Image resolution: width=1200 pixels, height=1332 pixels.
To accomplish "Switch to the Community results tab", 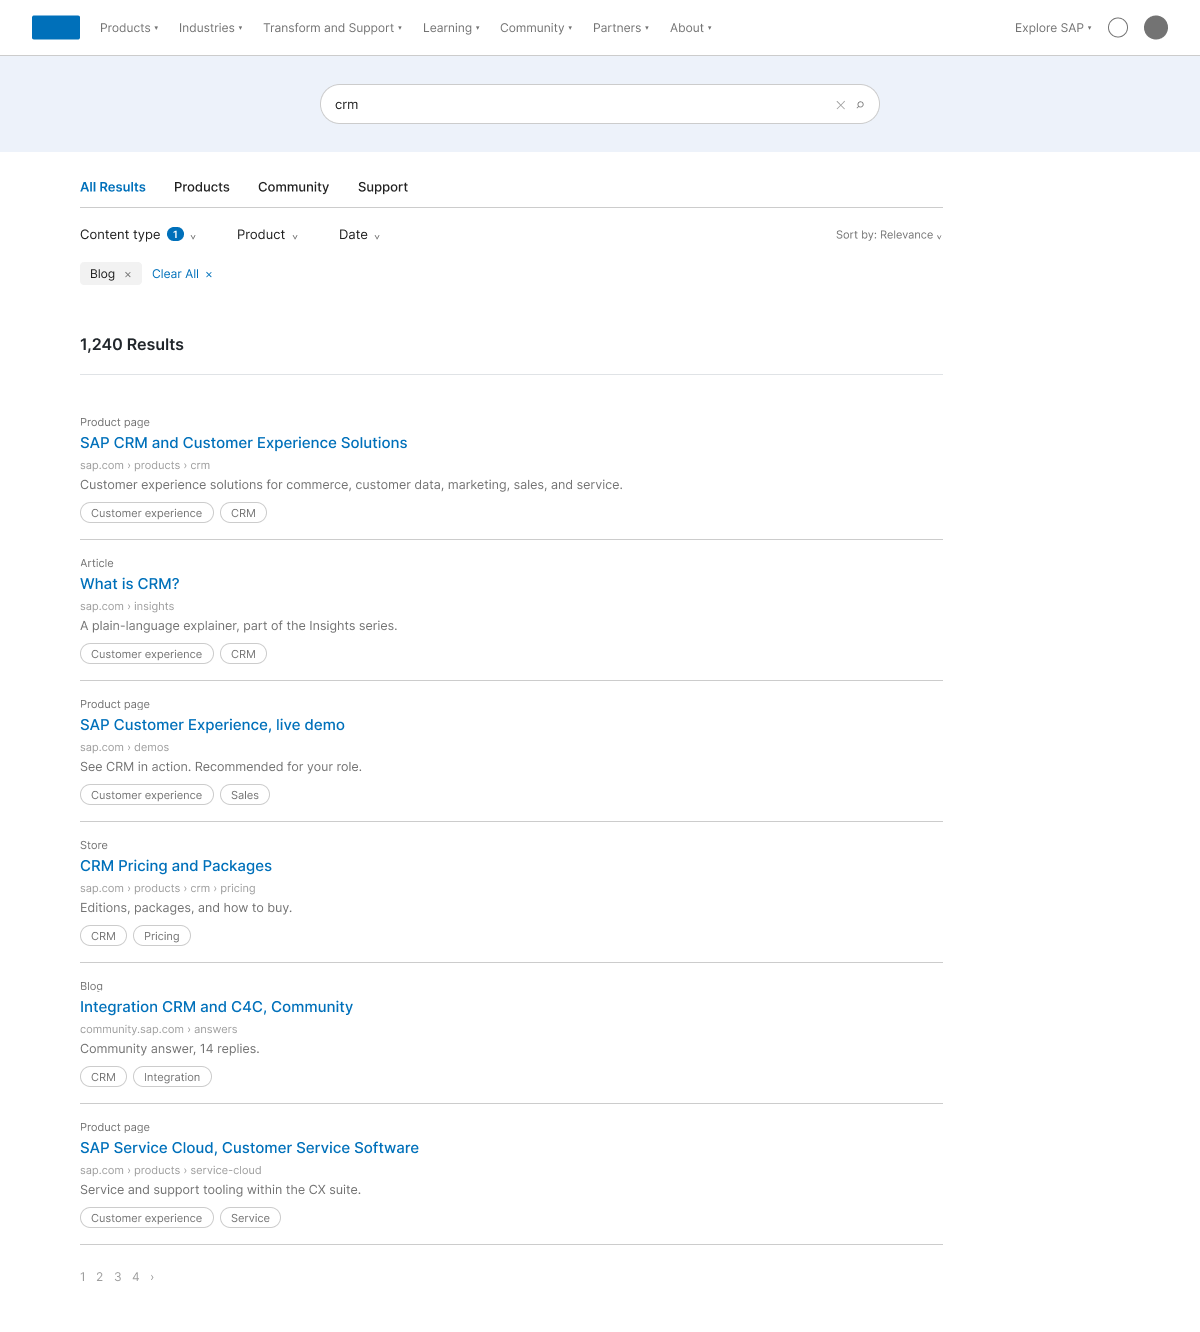I will [293, 187].
